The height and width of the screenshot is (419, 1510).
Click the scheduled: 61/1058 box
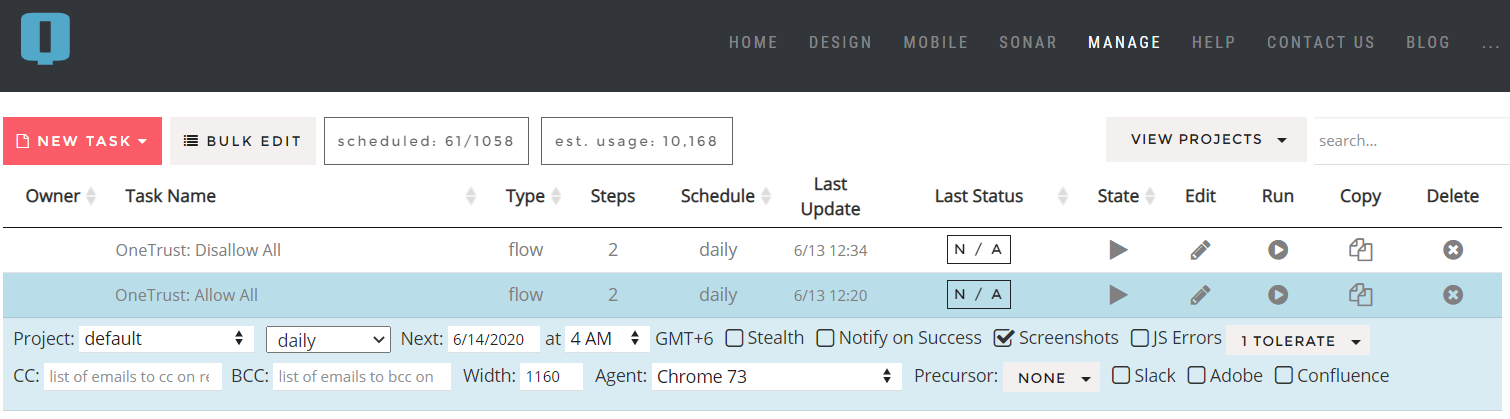click(x=426, y=141)
